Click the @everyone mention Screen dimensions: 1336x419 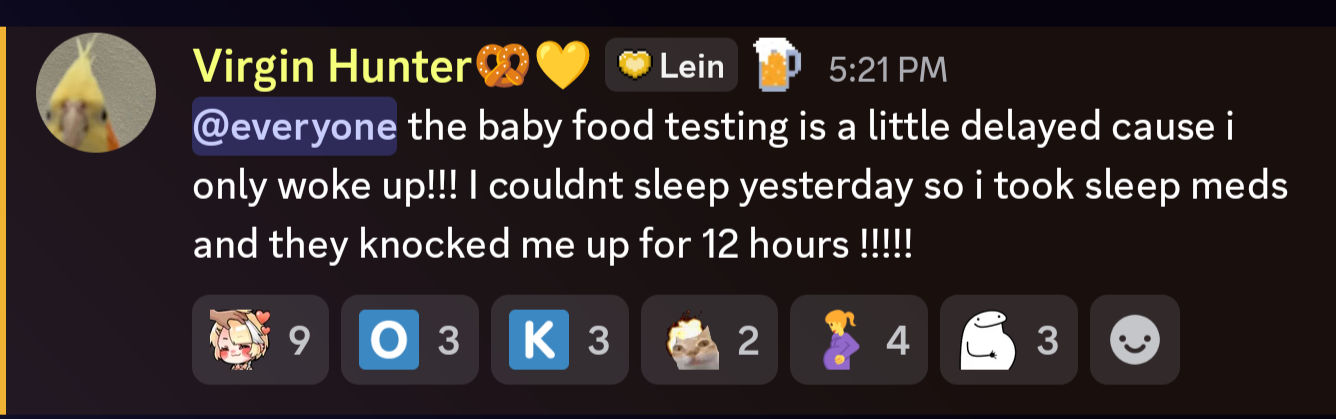pyautogui.click(x=294, y=127)
